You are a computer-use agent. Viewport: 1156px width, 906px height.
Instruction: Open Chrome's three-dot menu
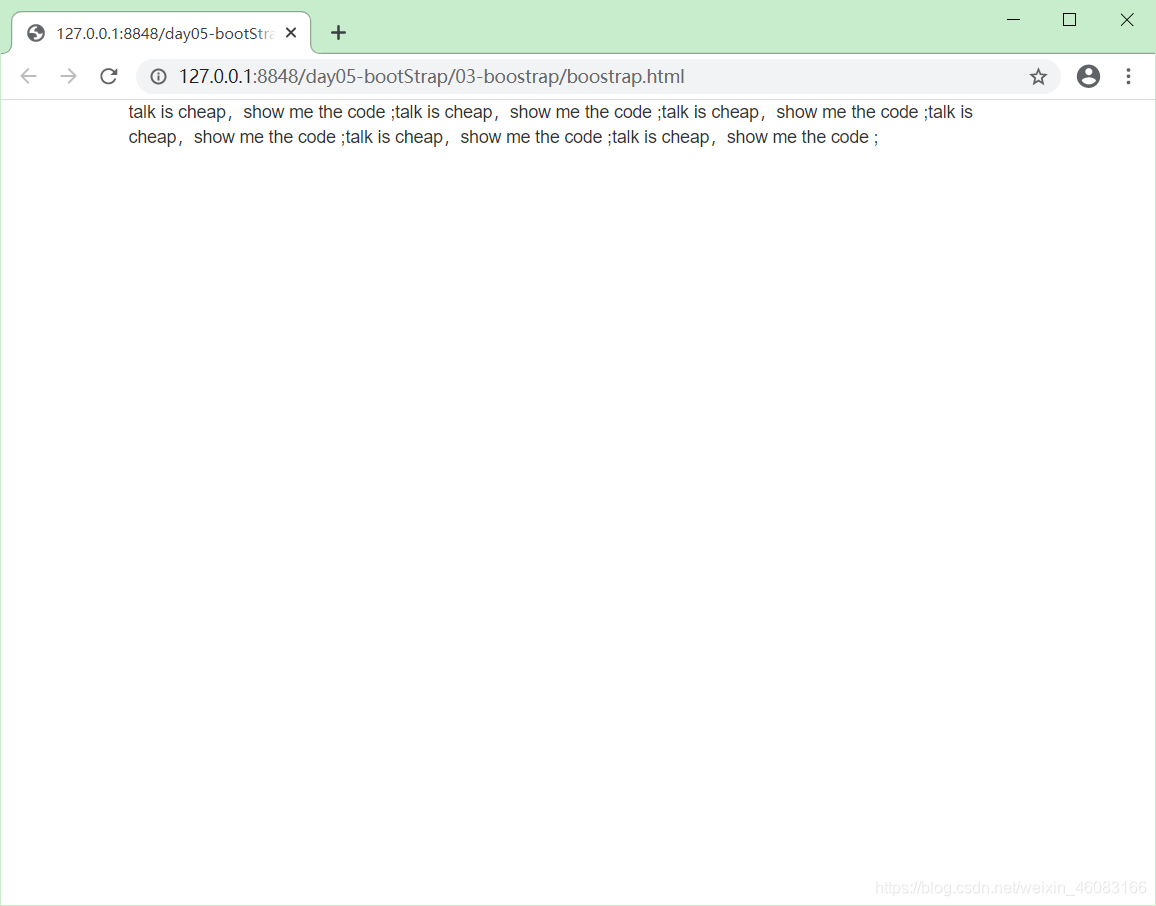coord(1128,77)
